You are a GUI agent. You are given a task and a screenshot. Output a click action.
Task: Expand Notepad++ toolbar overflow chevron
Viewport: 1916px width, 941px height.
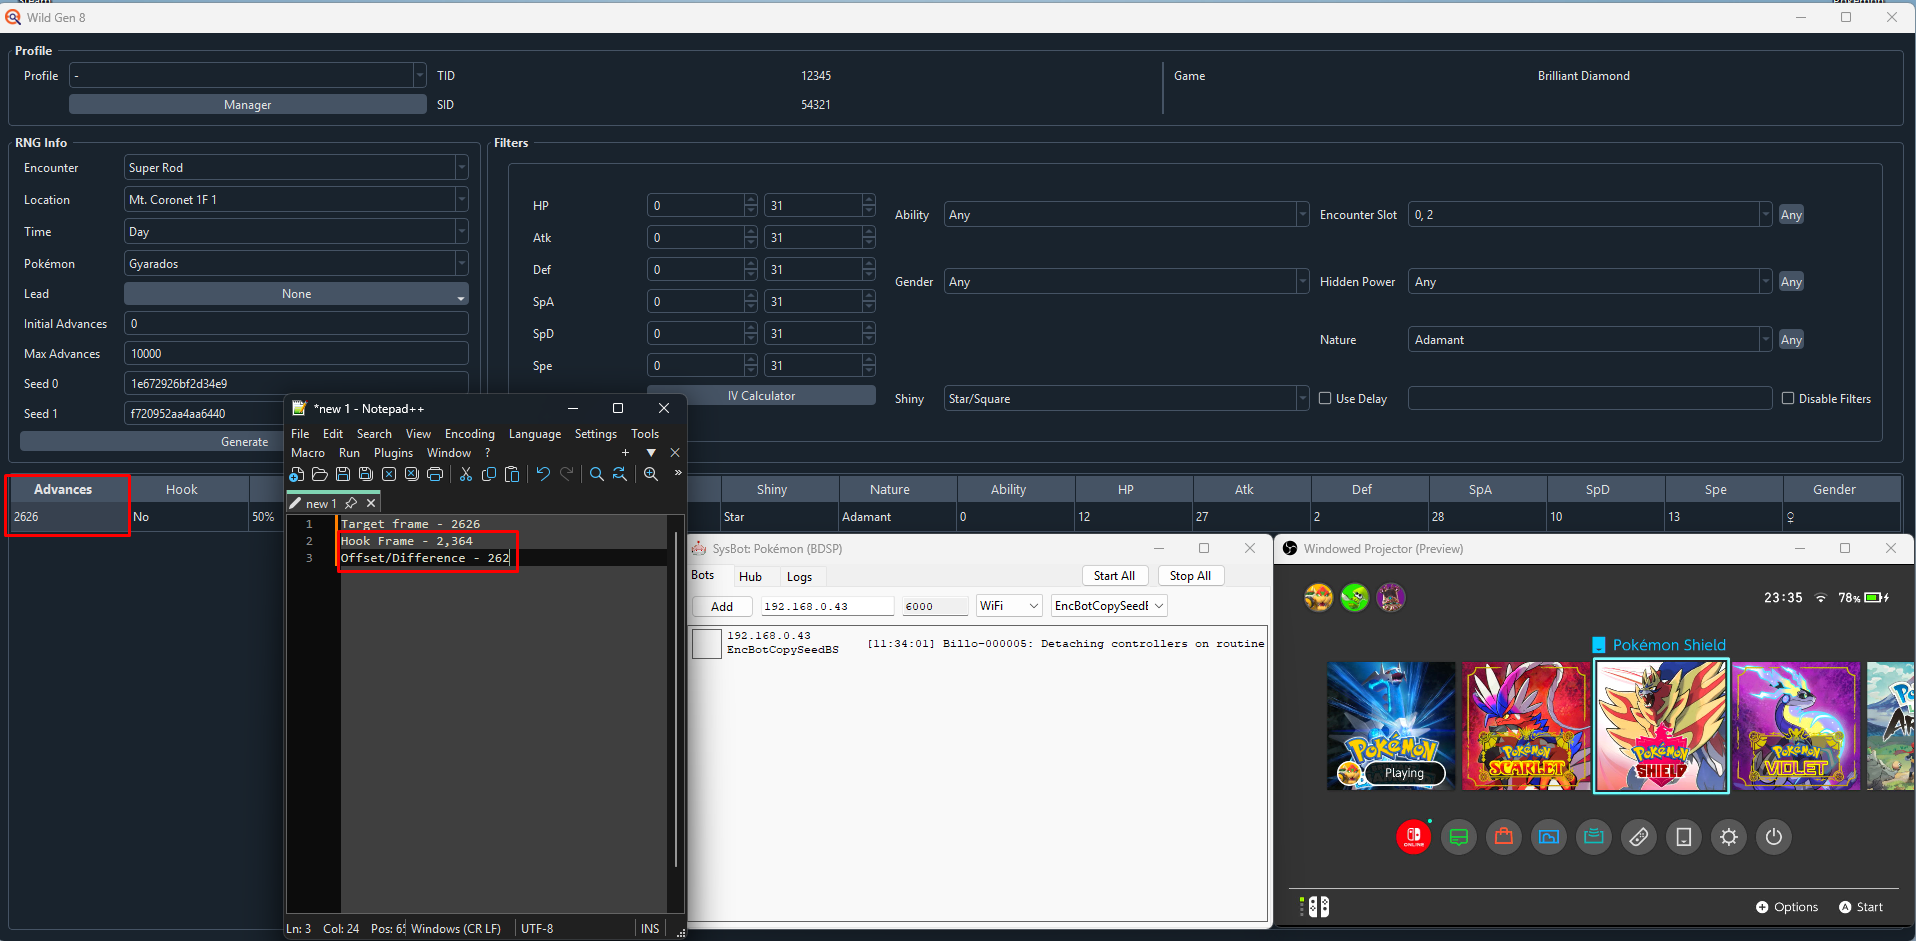pos(678,473)
